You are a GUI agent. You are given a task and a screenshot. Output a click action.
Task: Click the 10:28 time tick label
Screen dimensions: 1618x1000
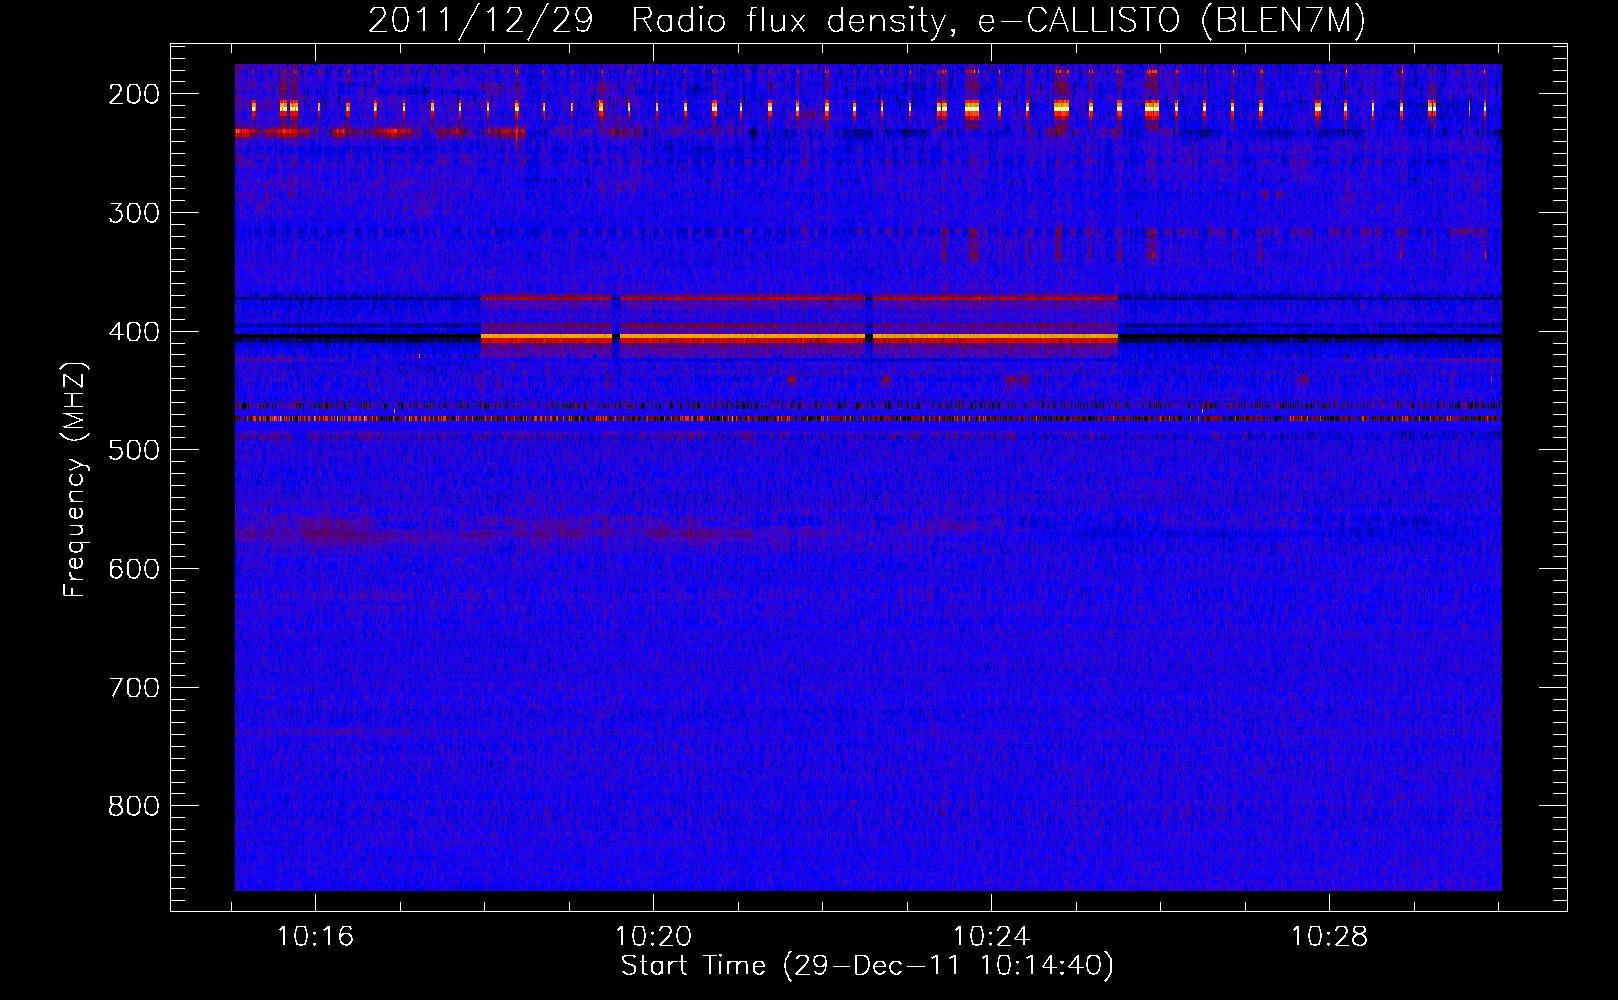pyautogui.click(x=1329, y=937)
